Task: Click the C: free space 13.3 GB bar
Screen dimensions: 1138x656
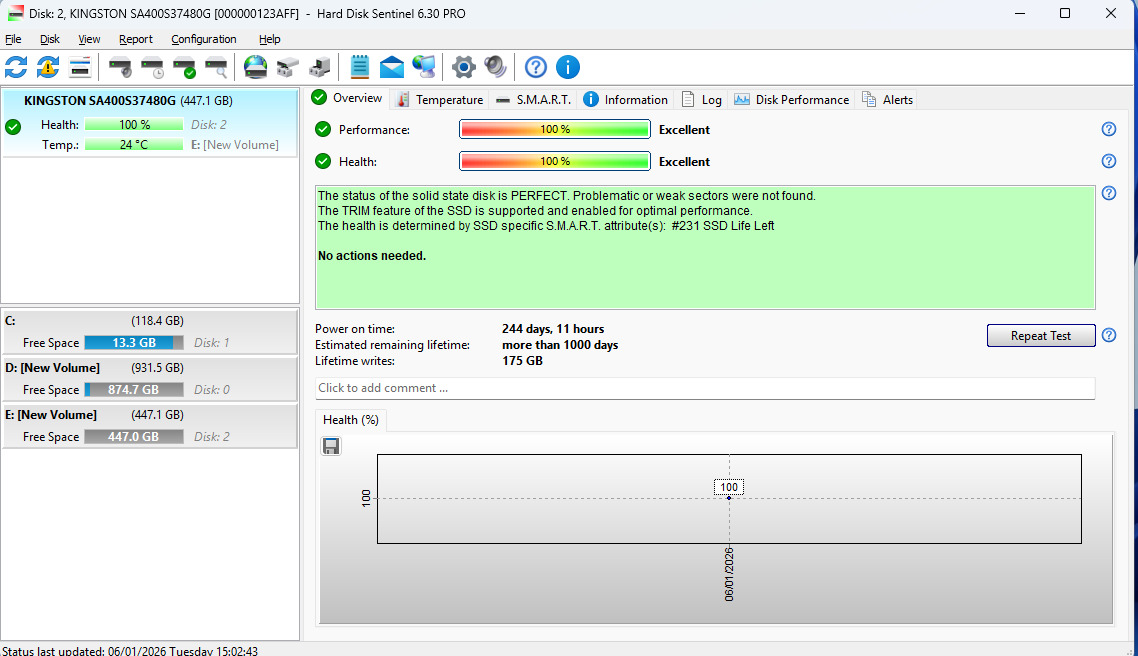Action: pyautogui.click(x=134, y=343)
